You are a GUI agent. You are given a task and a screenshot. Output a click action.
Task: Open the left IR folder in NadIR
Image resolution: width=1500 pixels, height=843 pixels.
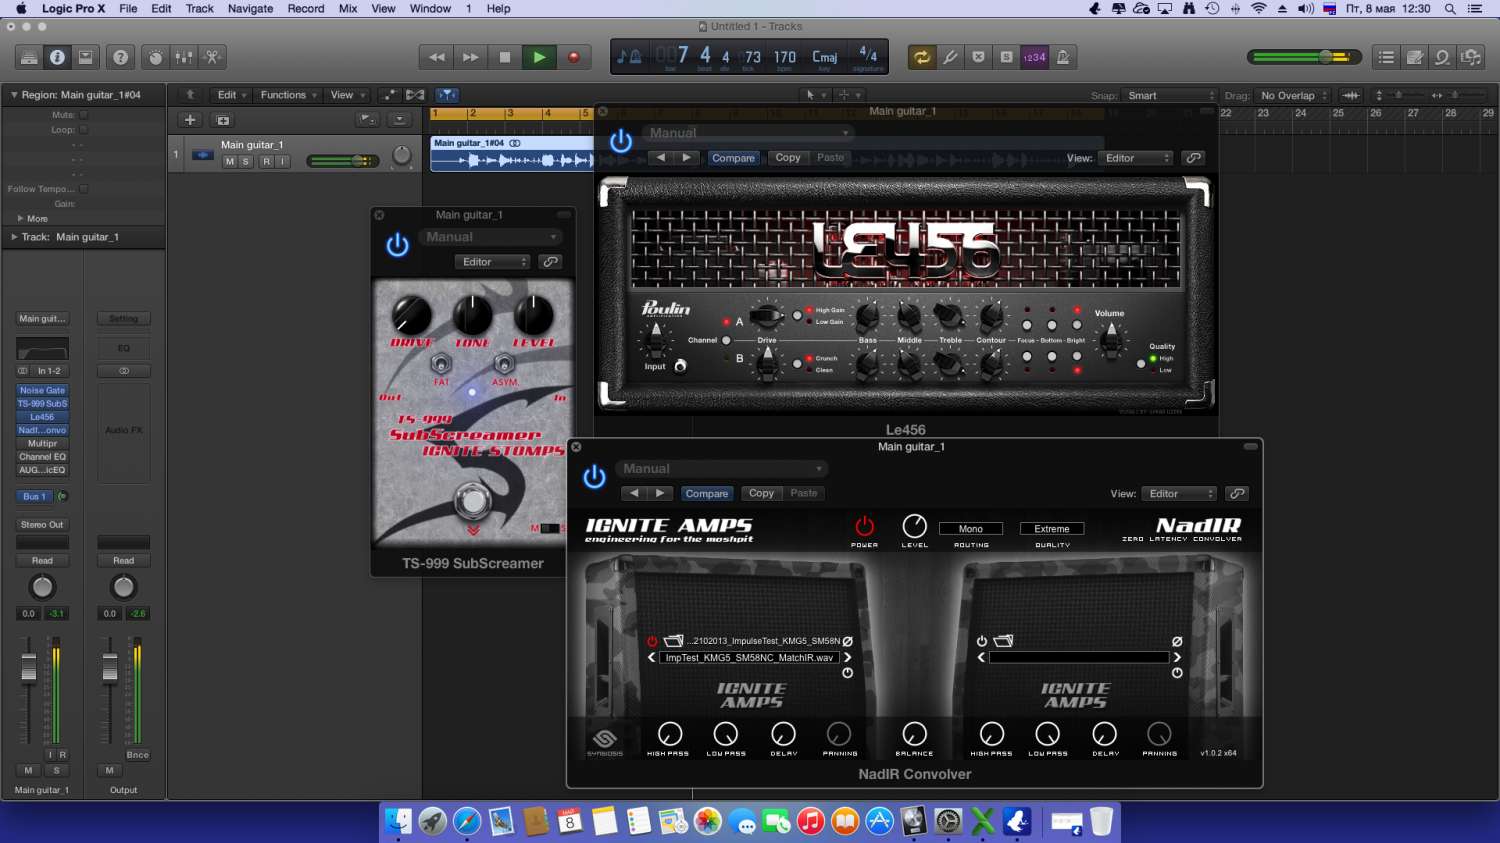673,641
